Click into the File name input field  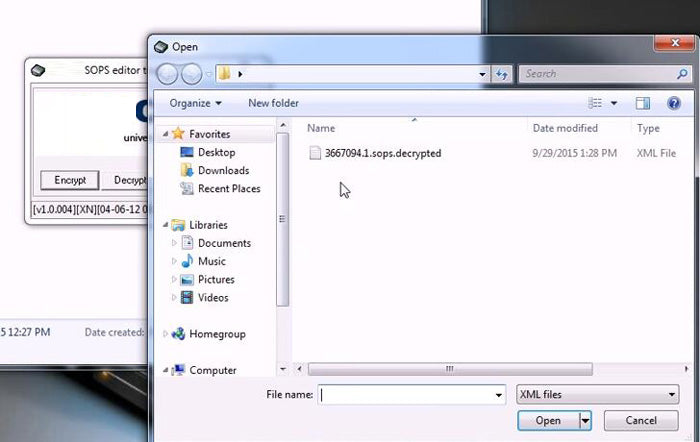click(405, 395)
